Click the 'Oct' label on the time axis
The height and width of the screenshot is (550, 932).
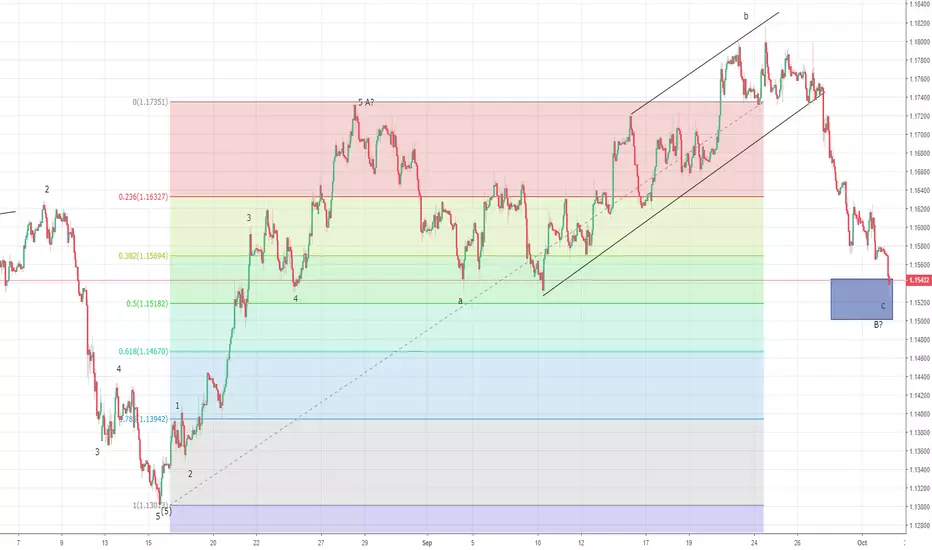pyautogui.click(x=862, y=543)
